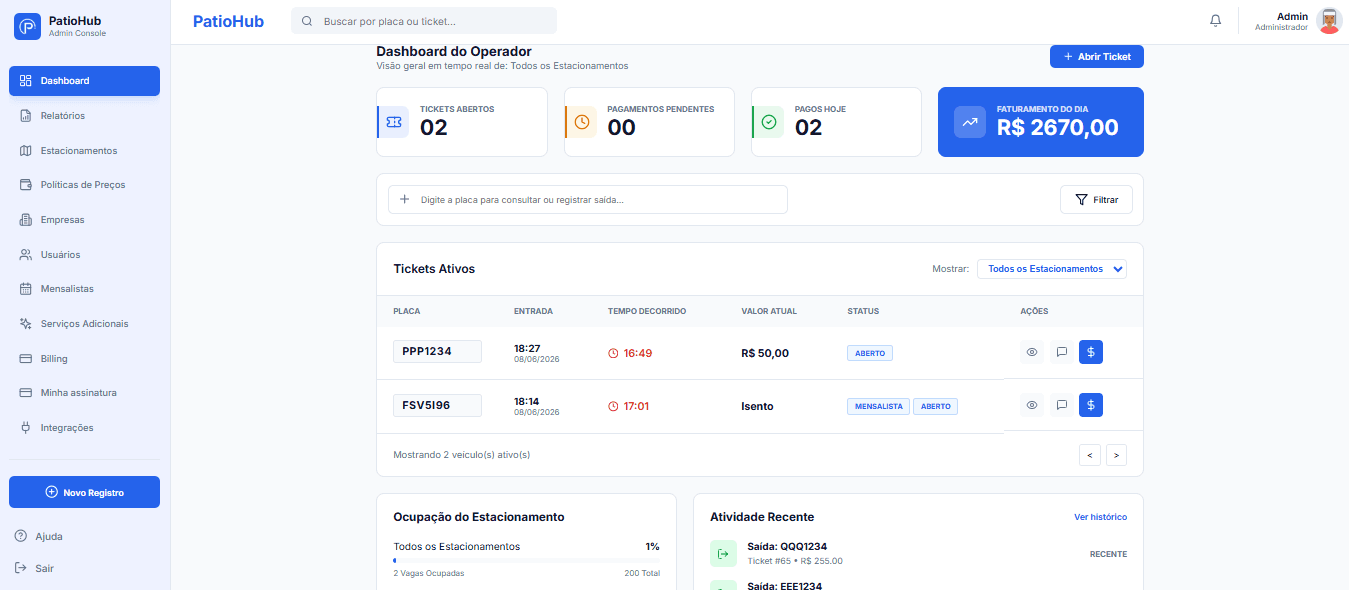Open Billing section
Viewport: 1349px width, 590px height.
(x=84, y=359)
